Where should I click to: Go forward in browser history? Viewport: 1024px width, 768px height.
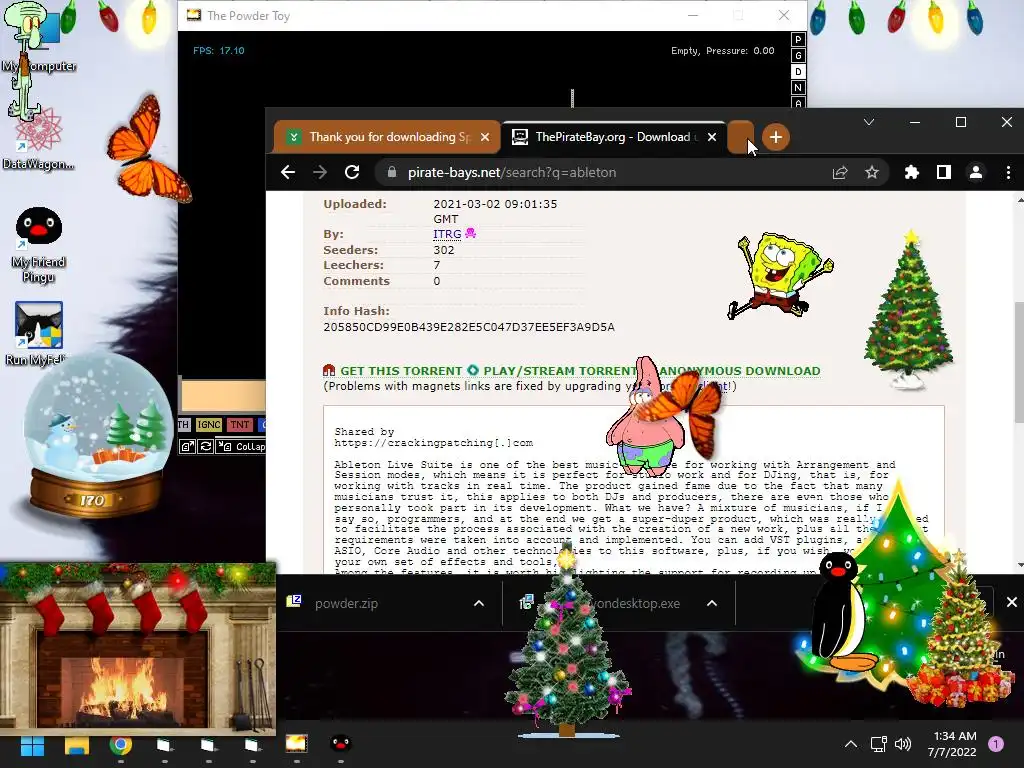320,172
